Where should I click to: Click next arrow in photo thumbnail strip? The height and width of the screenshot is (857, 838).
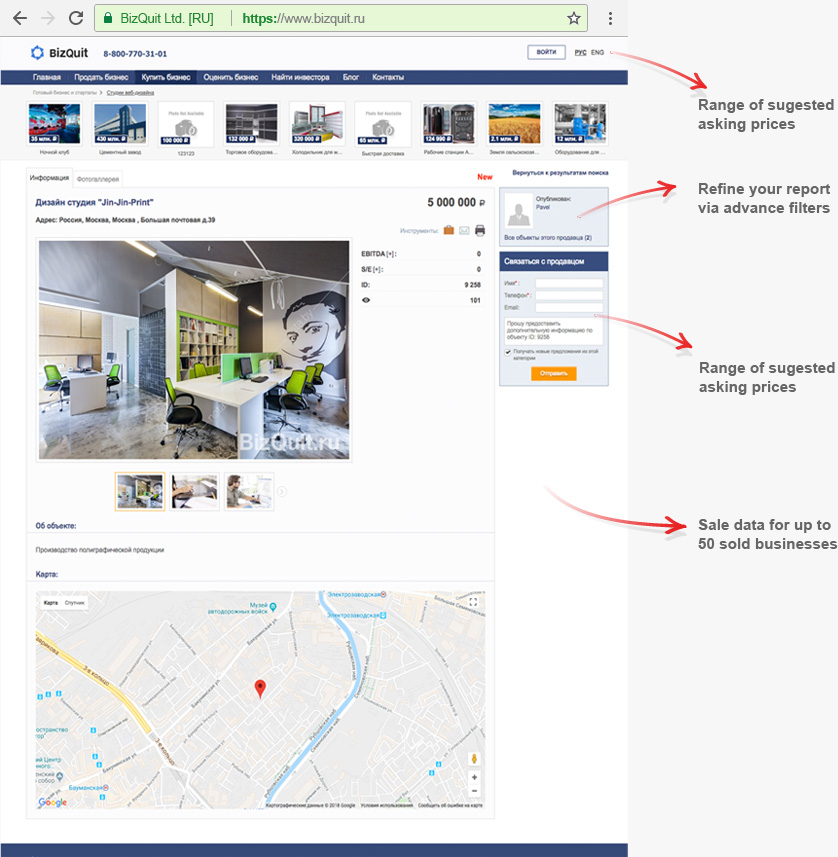pos(282,491)
